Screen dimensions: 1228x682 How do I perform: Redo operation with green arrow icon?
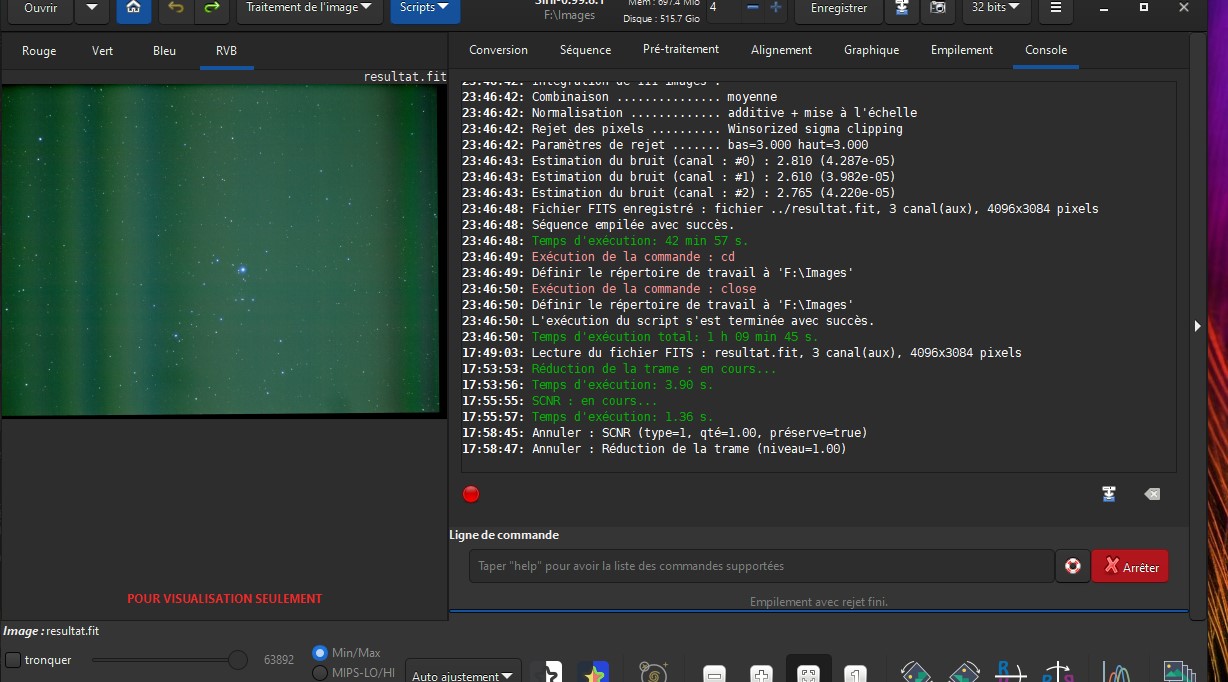211,8
